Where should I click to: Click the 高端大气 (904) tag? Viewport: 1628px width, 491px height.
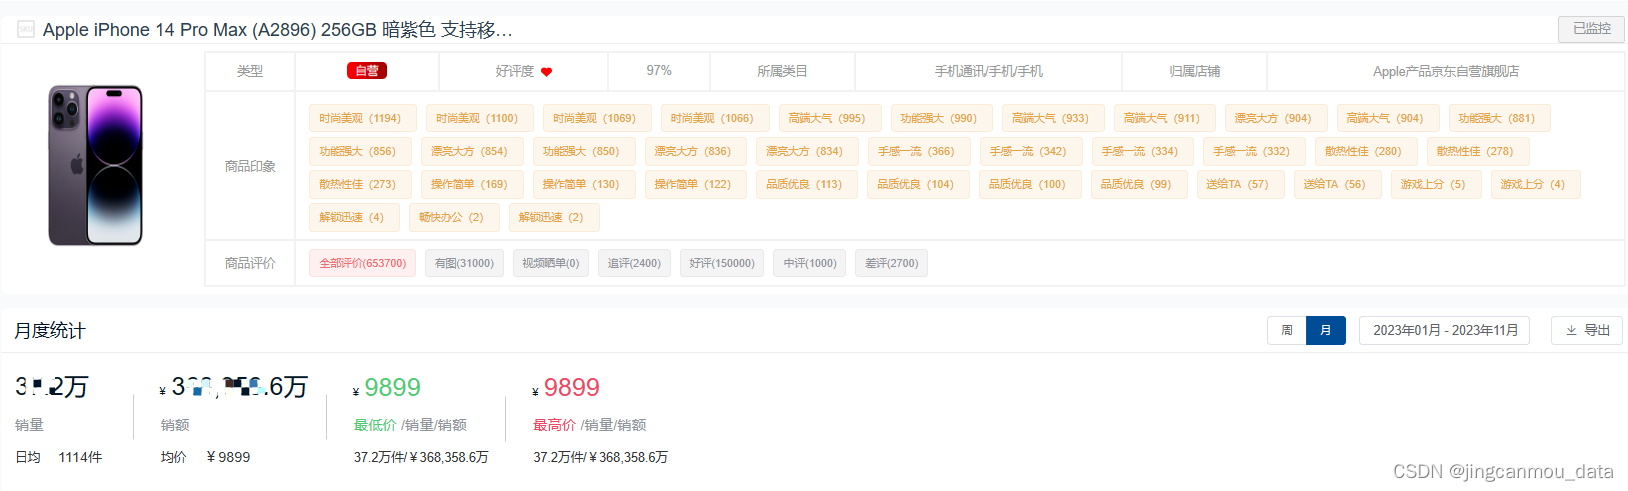[x=1388, y=118]
